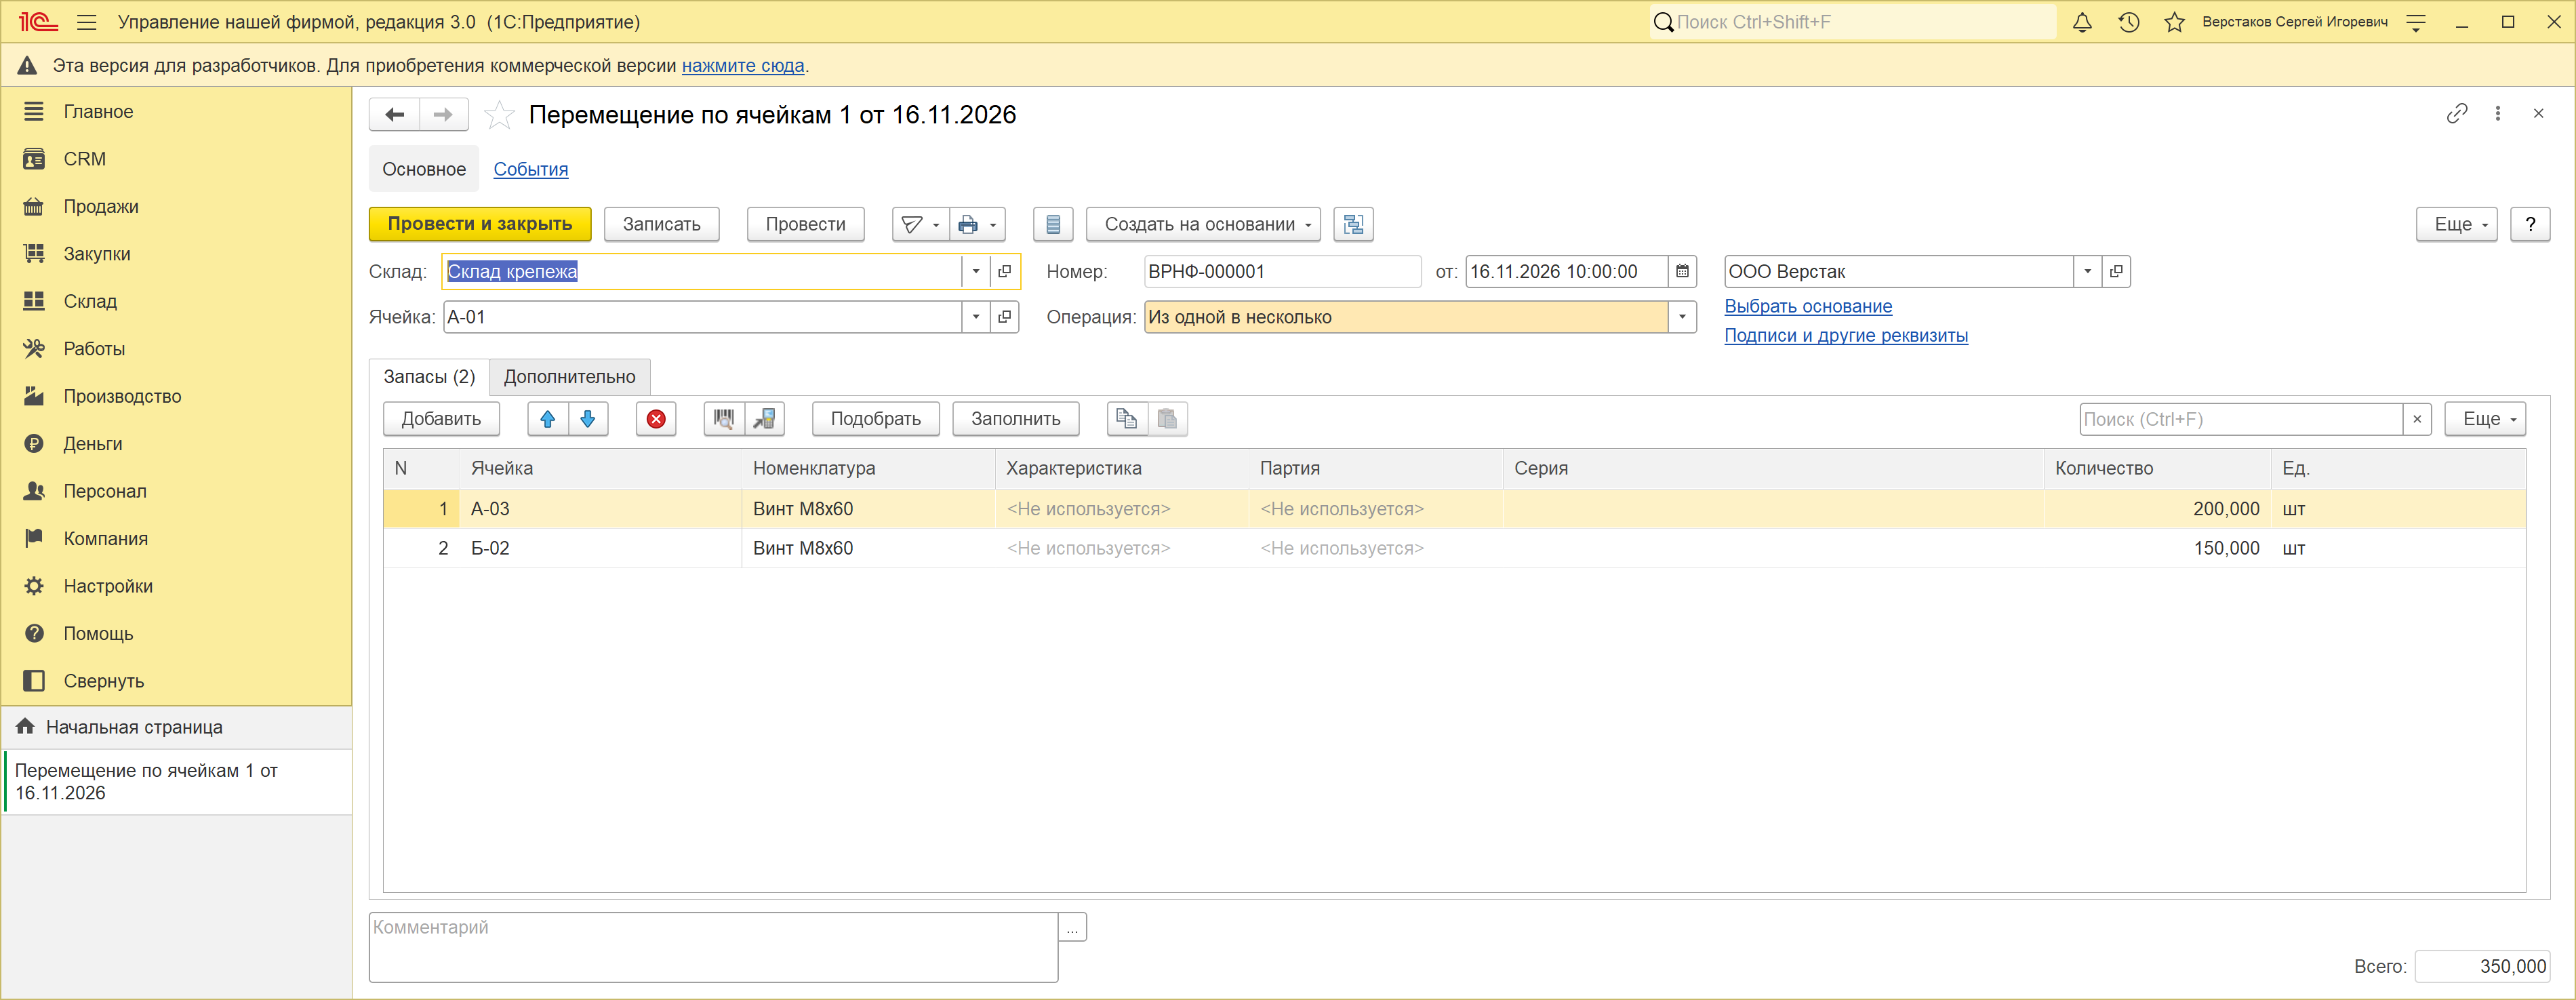Switch to Дополнительно tab
Viewport: 2576px width, 1000px height.
tap(570, 377)
